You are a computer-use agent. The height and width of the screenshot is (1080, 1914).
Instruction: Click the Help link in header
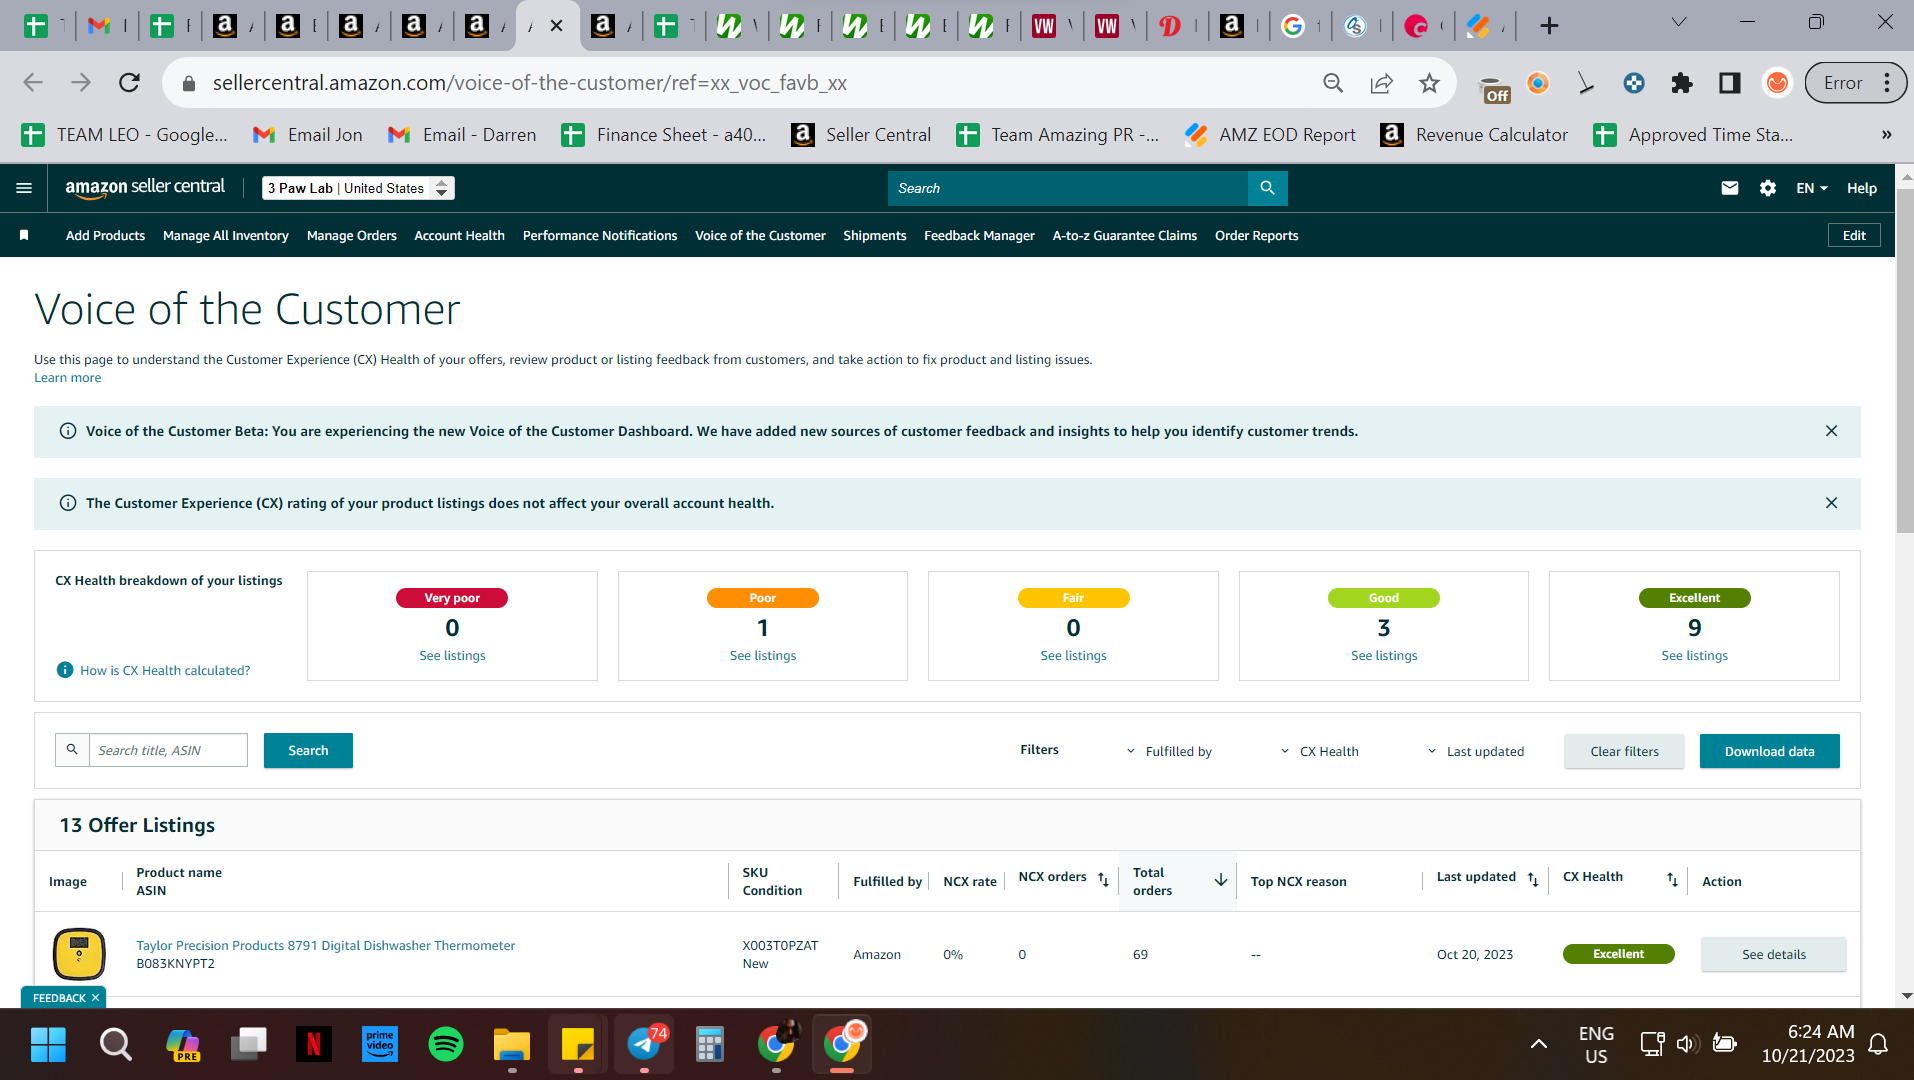pyautogui.click(x=1862, y=188)
